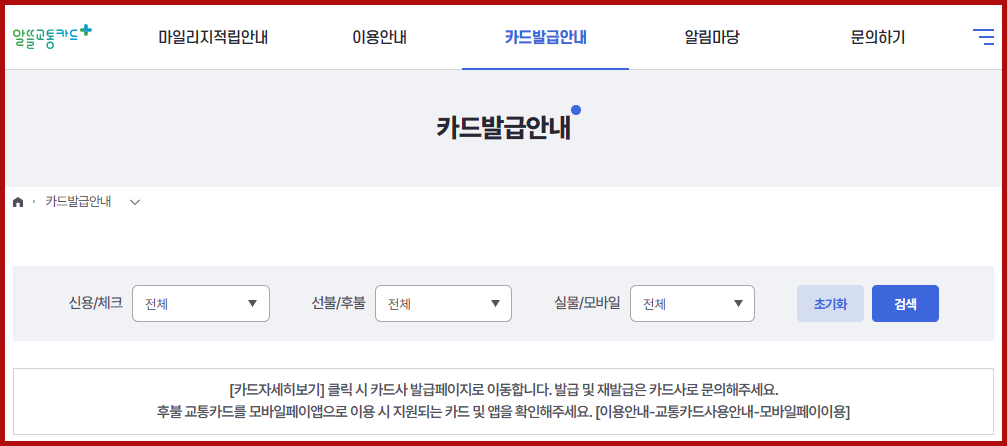This screenshot has height=446, width=1007.
Task: Click notice line about 후불 교통카드 모바일페이앱
Action: tap(503, 411)
